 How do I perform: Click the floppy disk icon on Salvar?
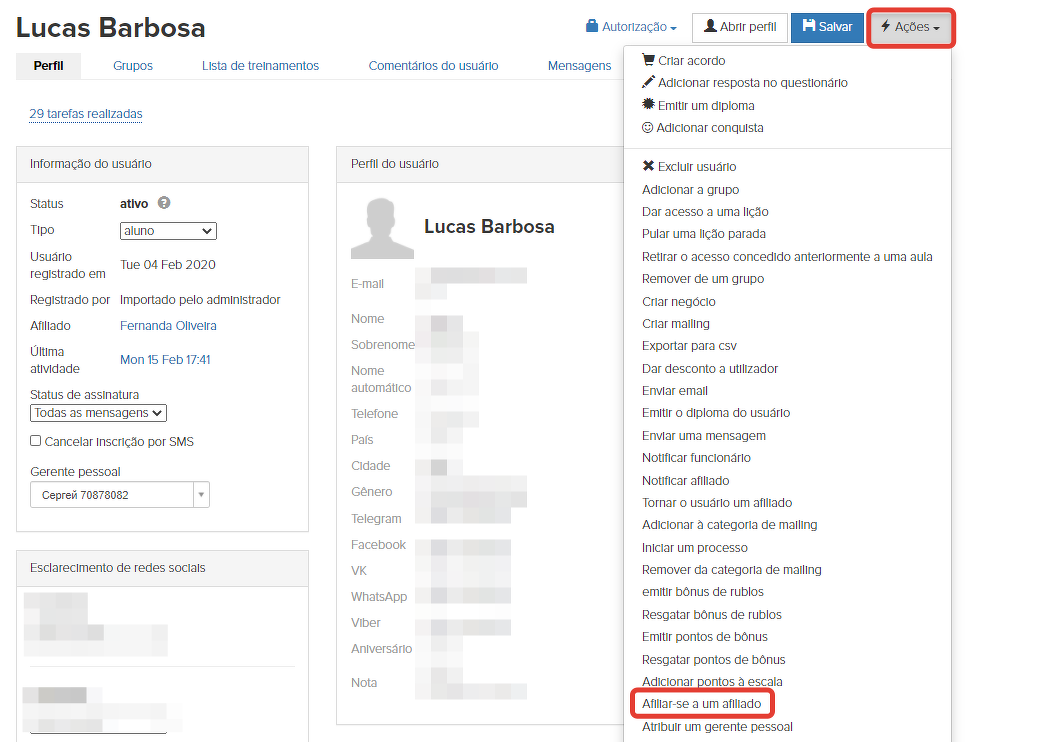tap(808, 26)
